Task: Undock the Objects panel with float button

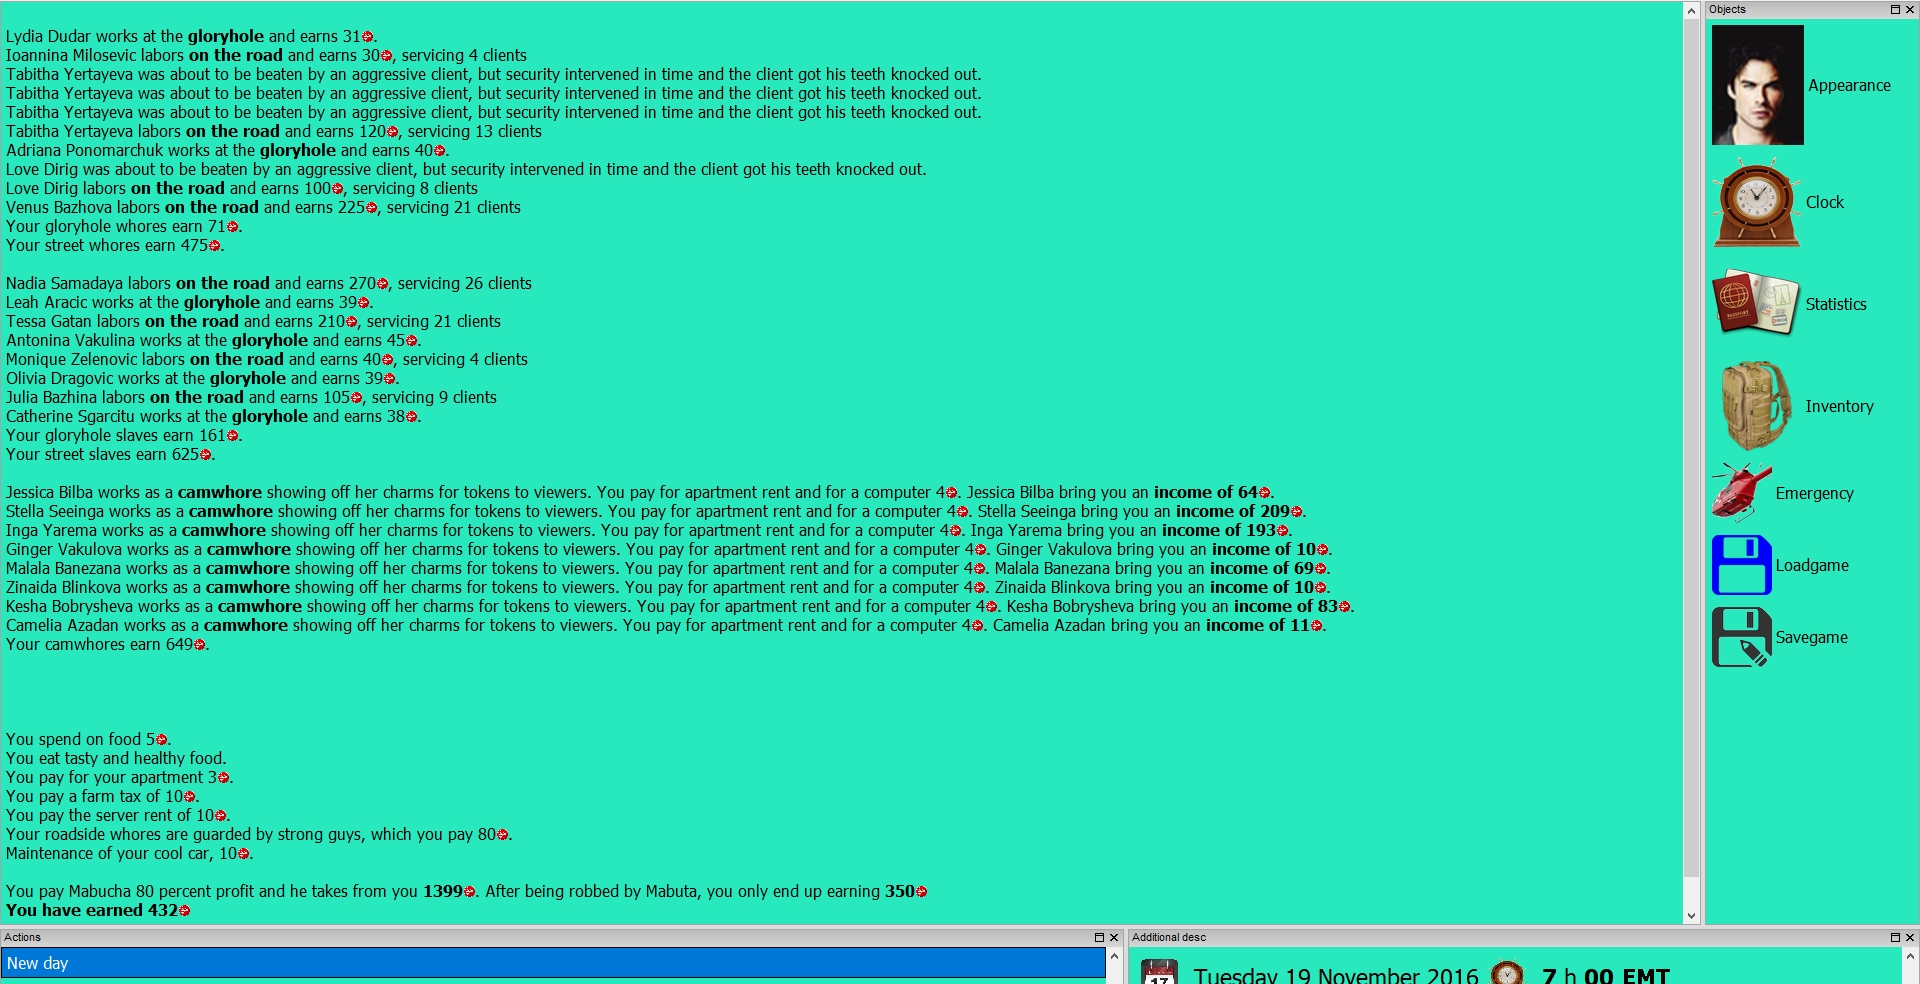Action: pyautogui.click(x=1894, y=9)
